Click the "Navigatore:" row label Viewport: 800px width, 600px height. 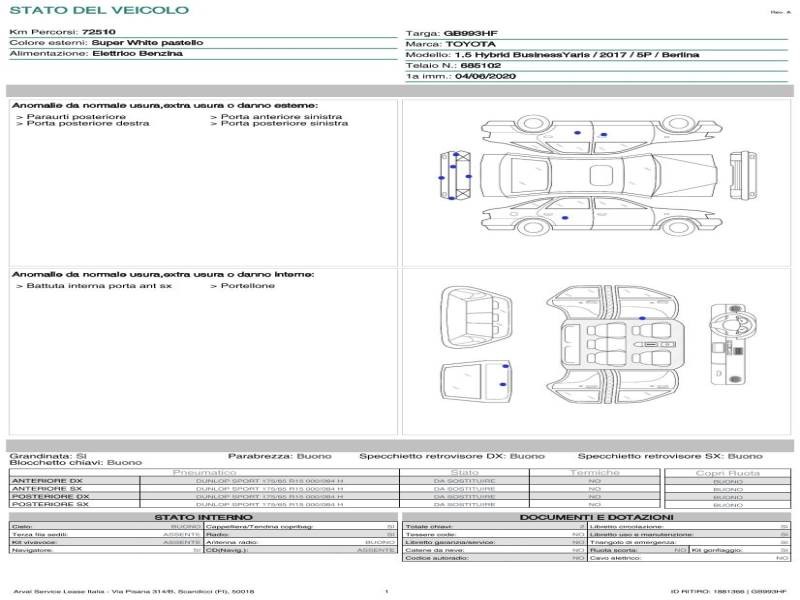(x=32, y=551)
